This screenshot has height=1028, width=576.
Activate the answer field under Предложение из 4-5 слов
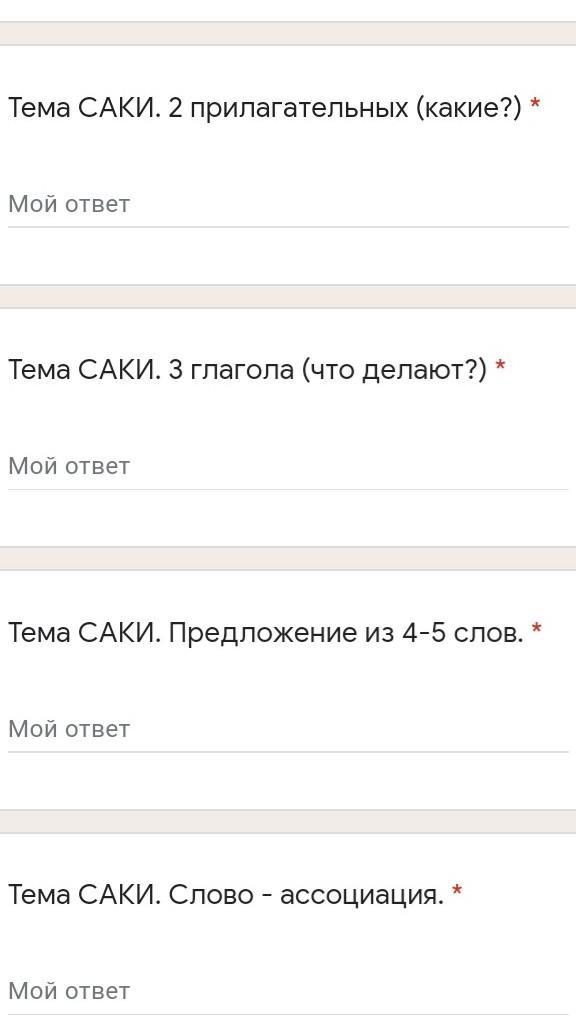coord(288,729)
